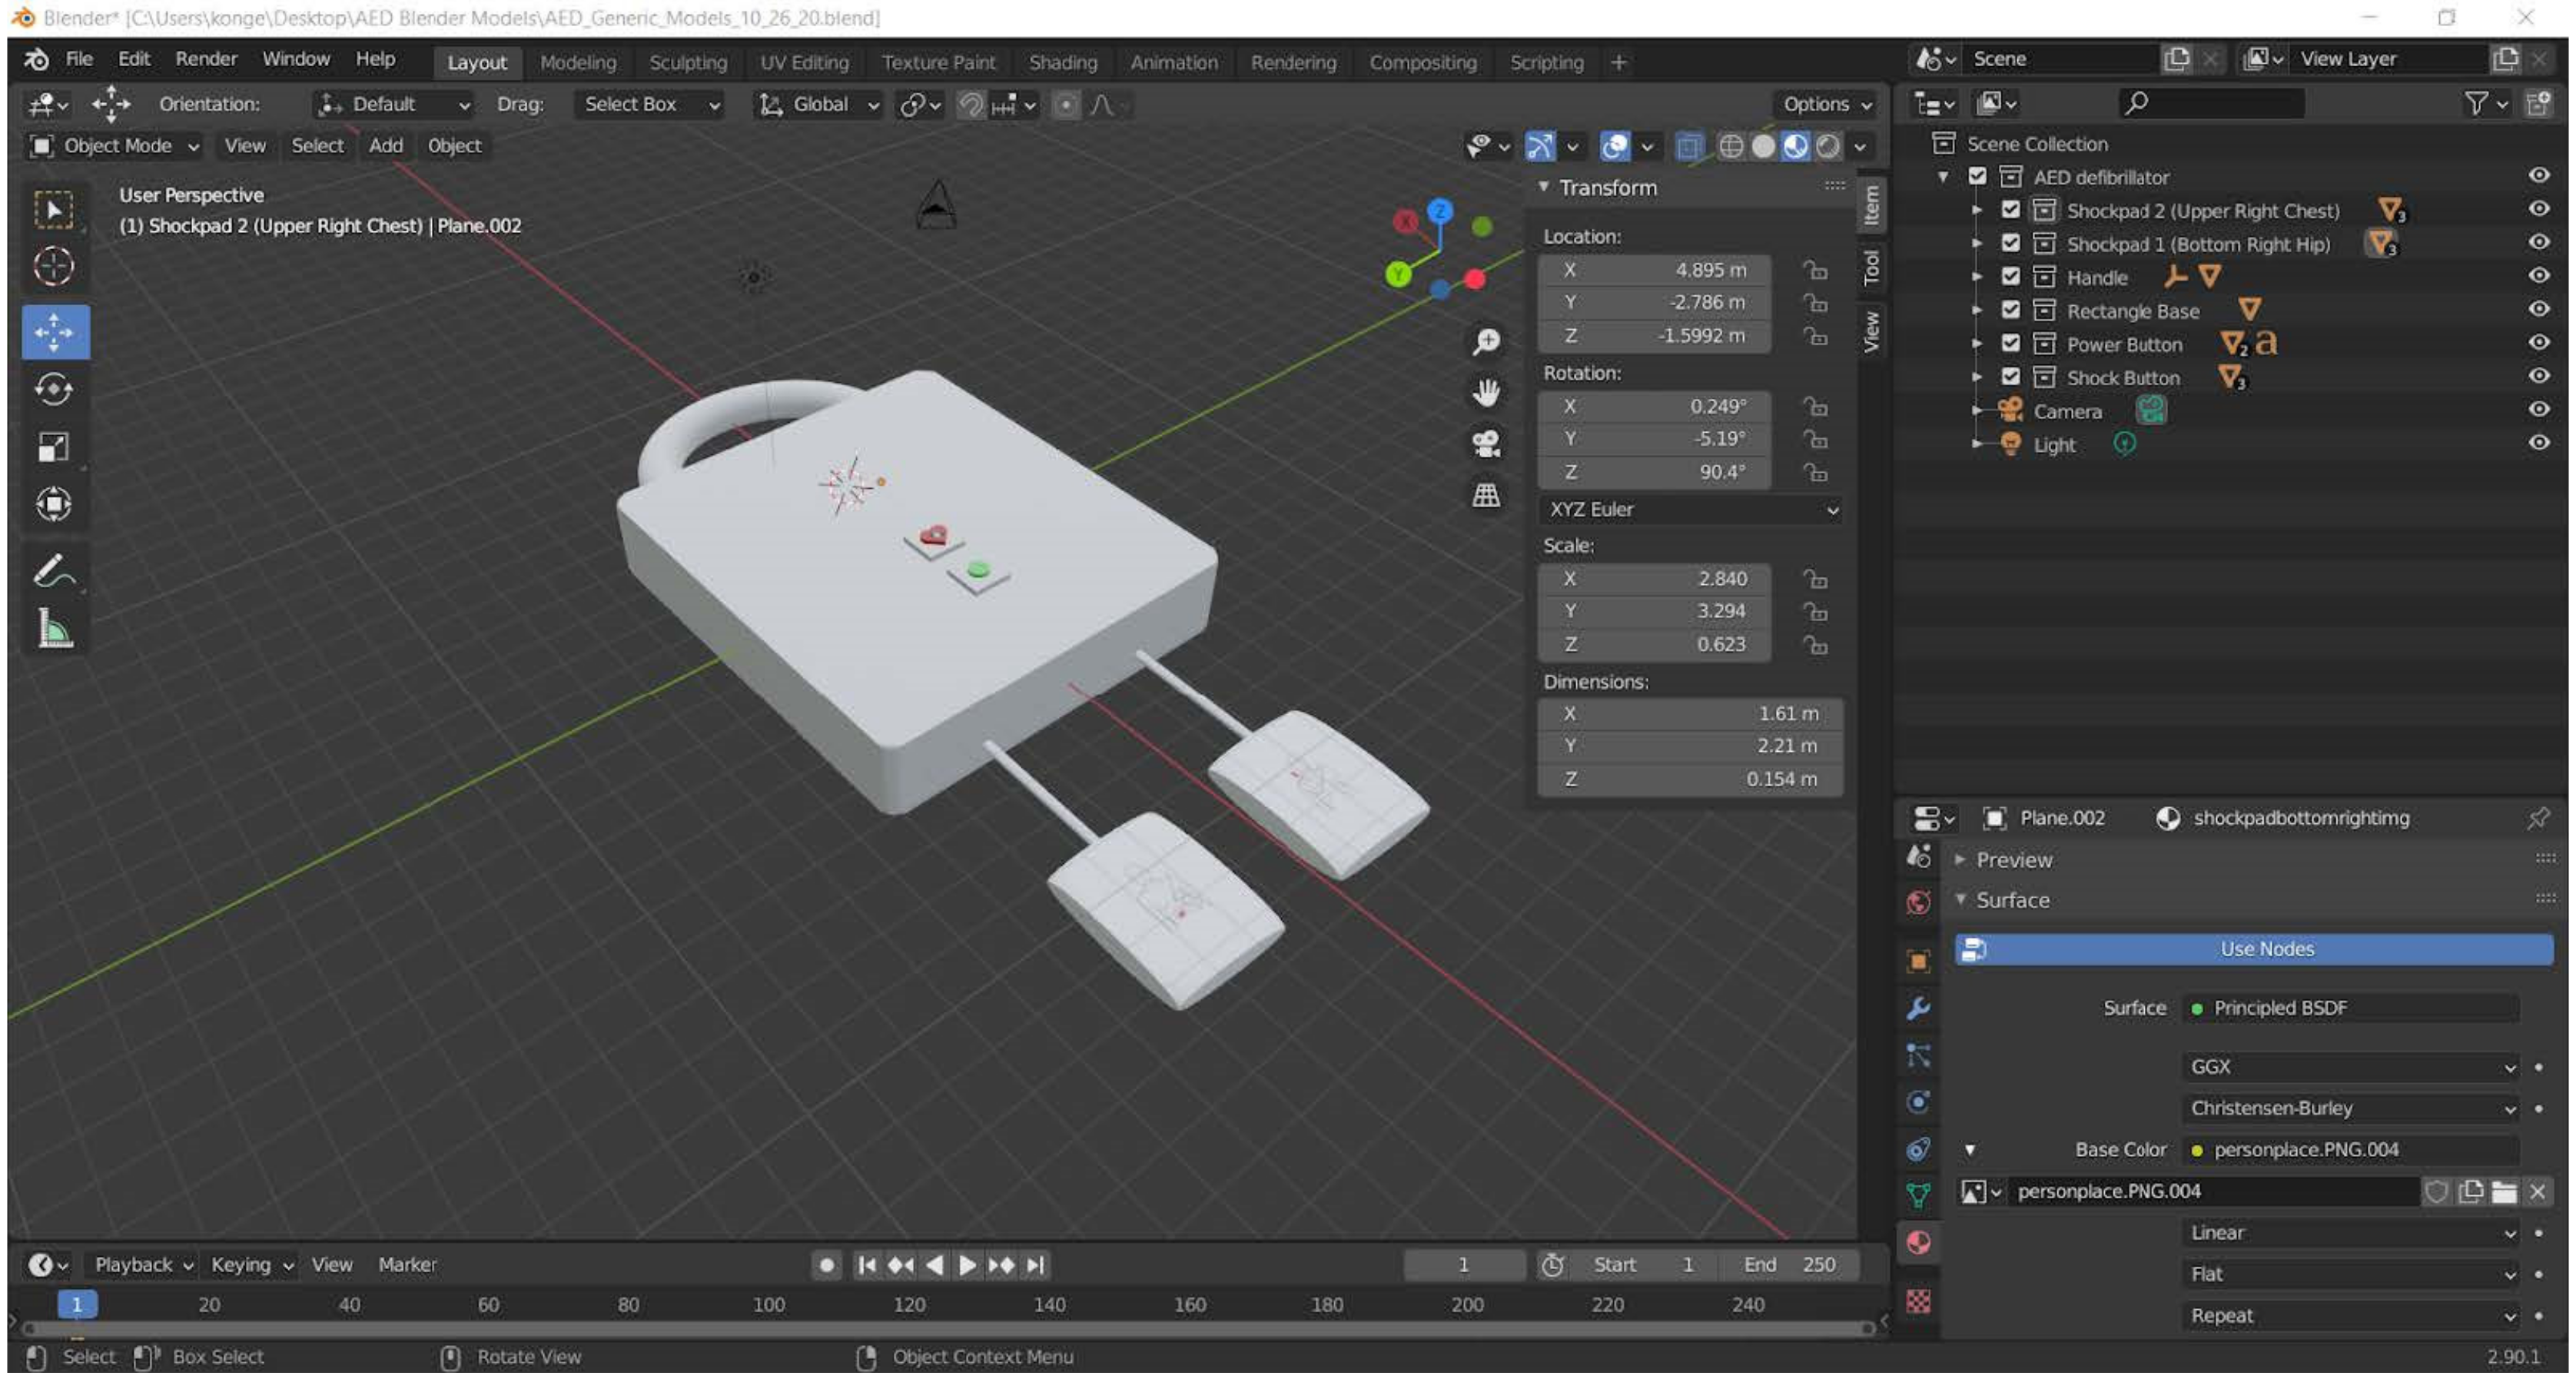
Task: Open the Object Mode dropdown
Action: [x=114, y=146]
